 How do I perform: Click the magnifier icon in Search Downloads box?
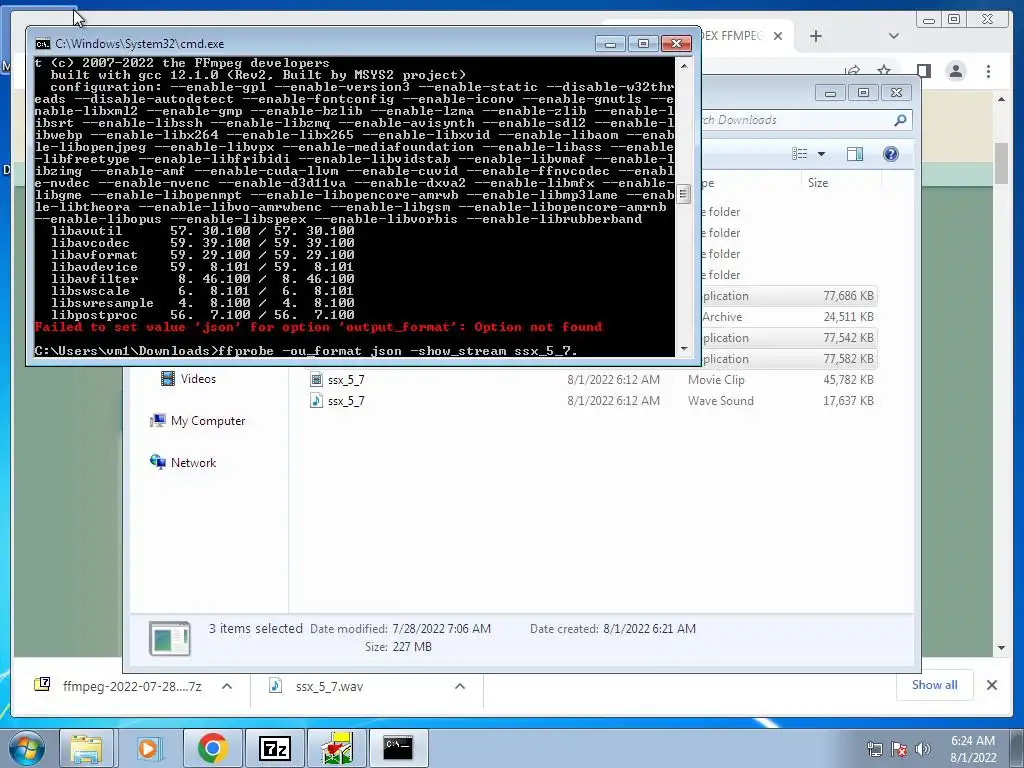[x=901, y=120]
